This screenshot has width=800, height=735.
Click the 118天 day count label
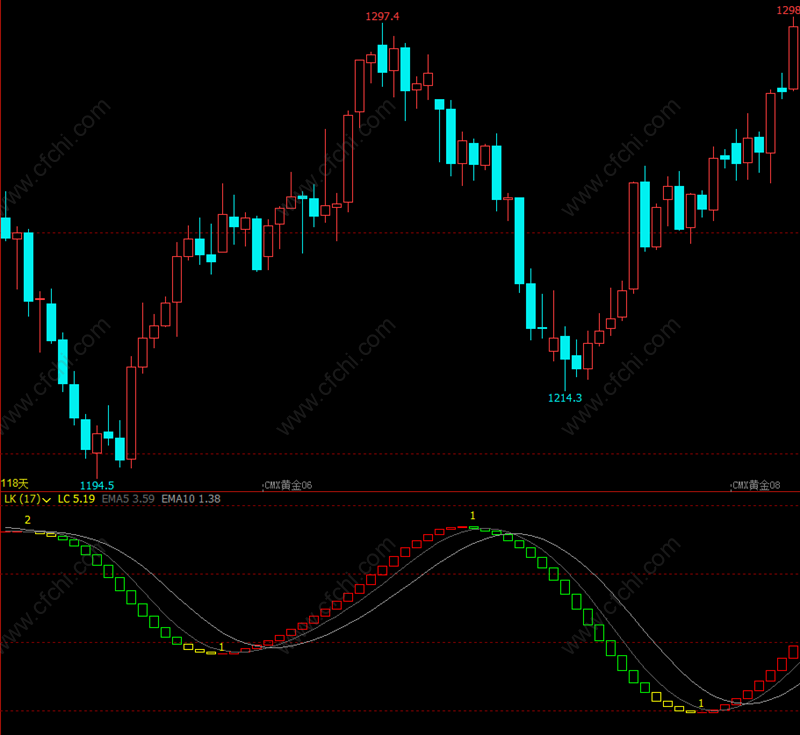click(x=14, y=483)
